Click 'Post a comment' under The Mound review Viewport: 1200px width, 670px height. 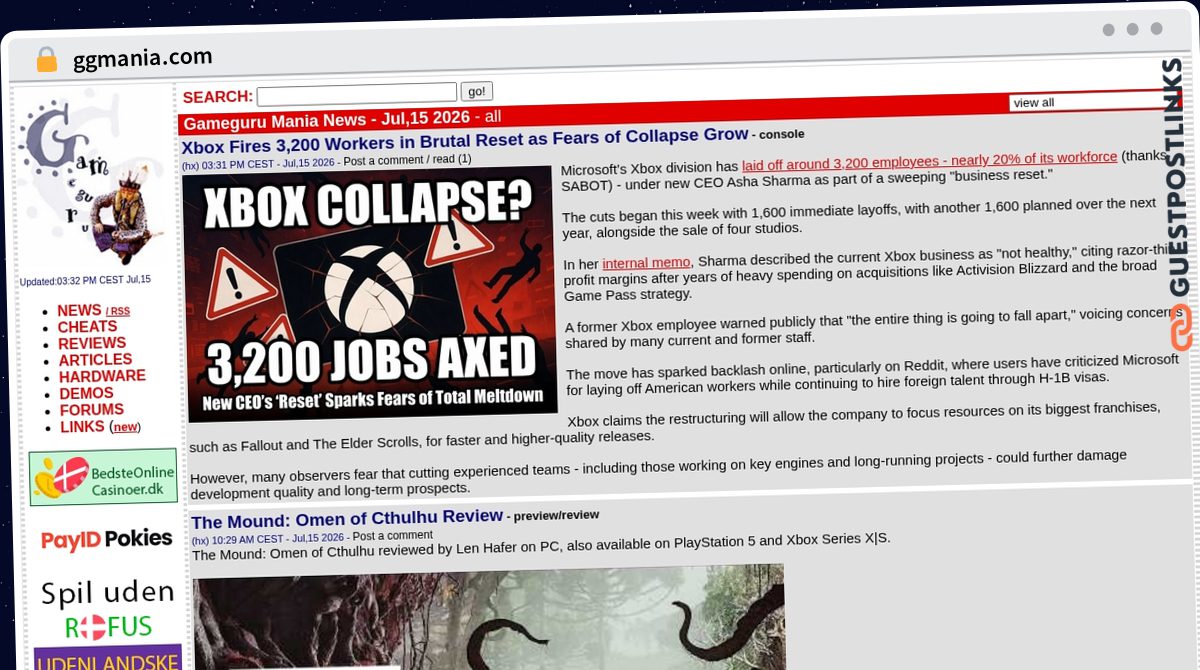392,536
